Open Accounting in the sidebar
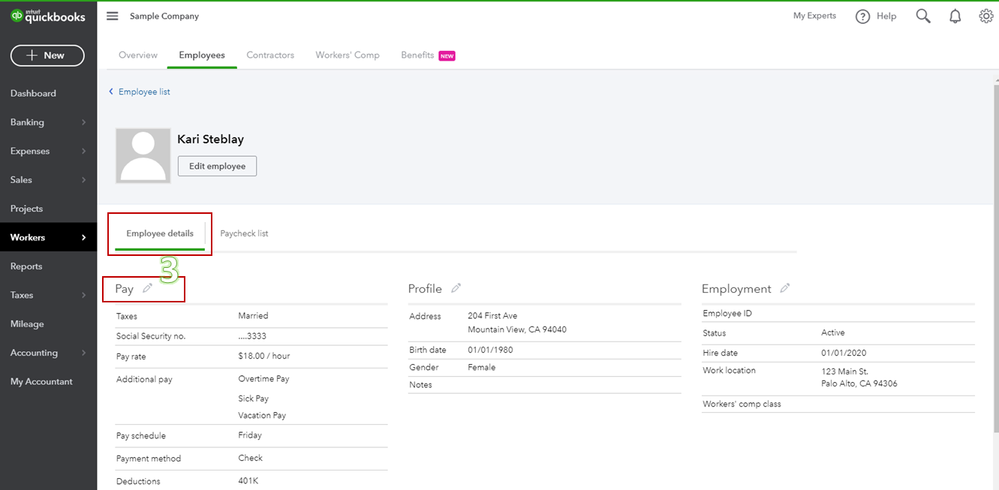Screen dimensions: 999x490 pos(34,352)
